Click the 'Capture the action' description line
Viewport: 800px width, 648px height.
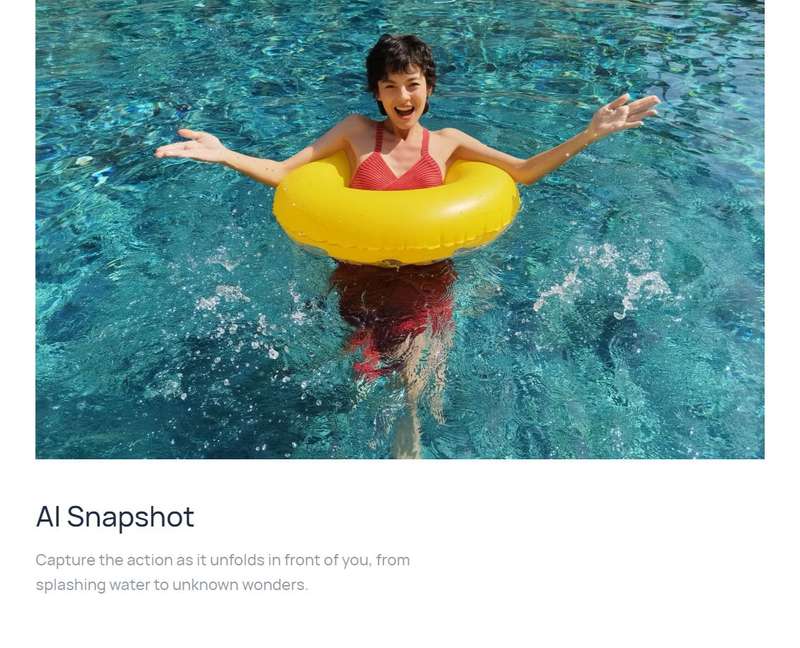(222, 560)
